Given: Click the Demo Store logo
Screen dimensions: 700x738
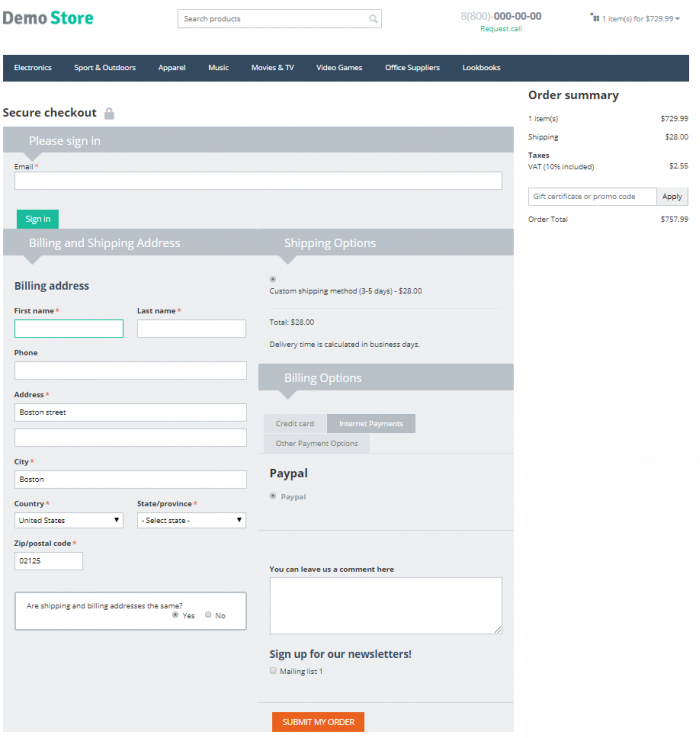Looking at the screenshot, I should tap(48, 18).
